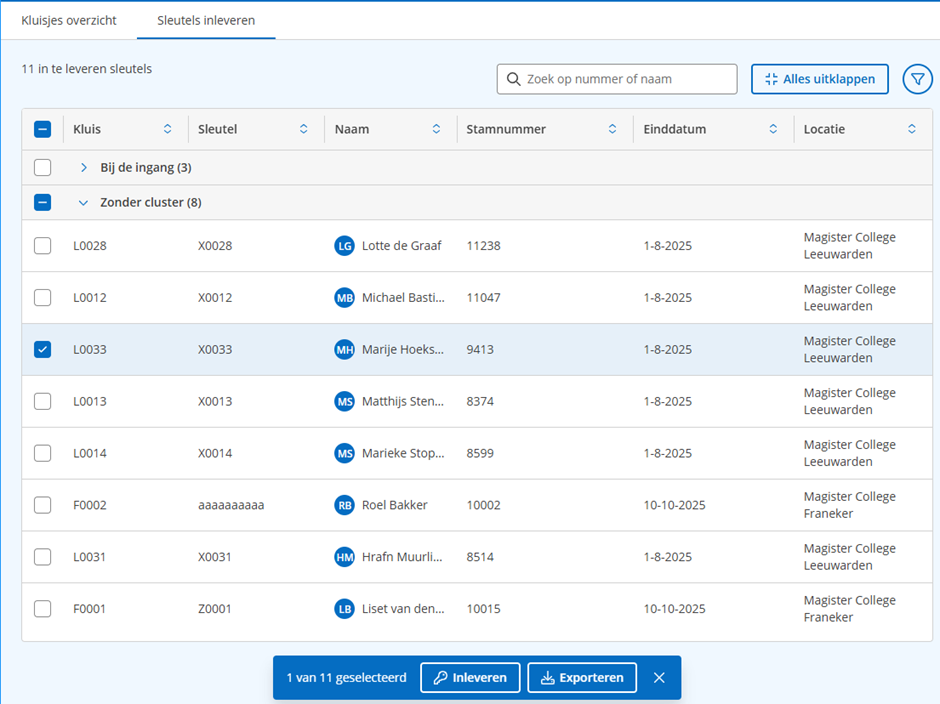Sort by Einddatum column arrows

(x=773, y=129)
